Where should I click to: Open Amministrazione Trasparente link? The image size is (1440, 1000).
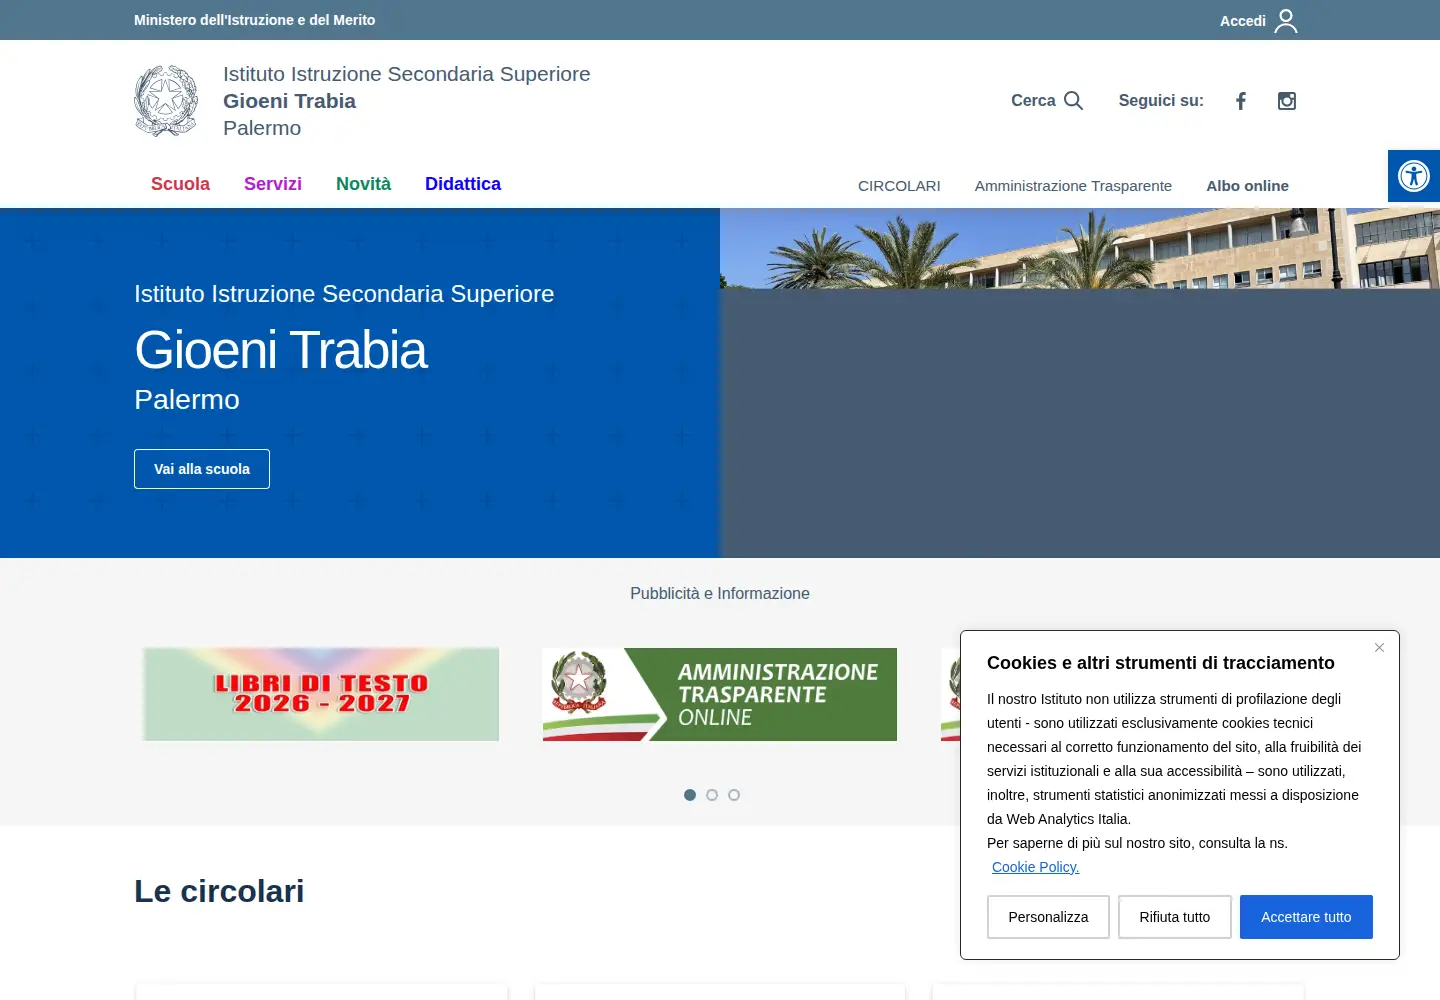[1073, 186]
